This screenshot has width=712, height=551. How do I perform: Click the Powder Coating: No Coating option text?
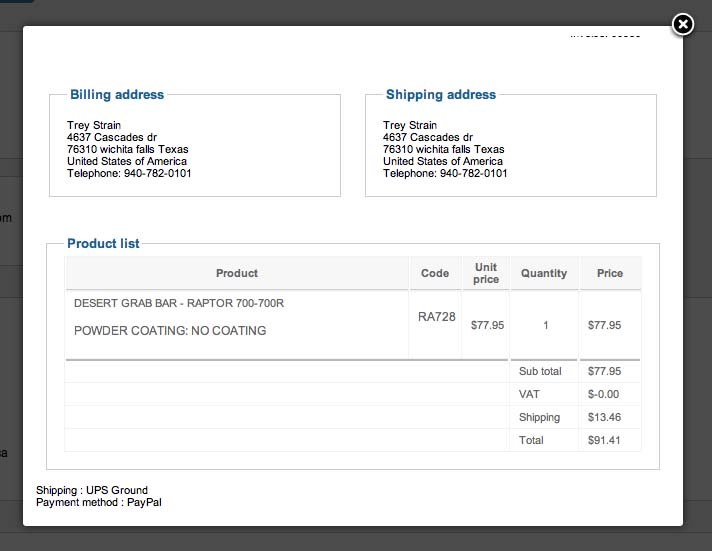click(170, 330)
